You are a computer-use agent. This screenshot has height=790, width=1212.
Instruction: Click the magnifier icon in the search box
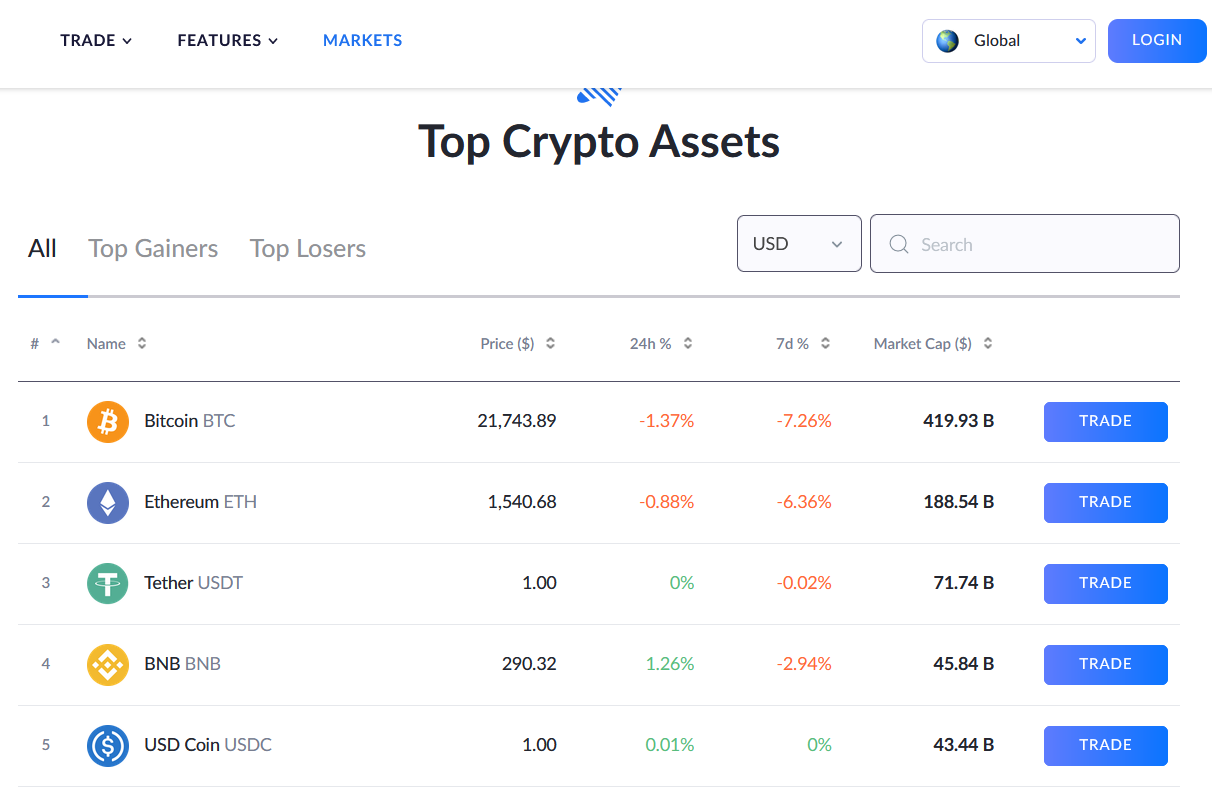point(898,244)
